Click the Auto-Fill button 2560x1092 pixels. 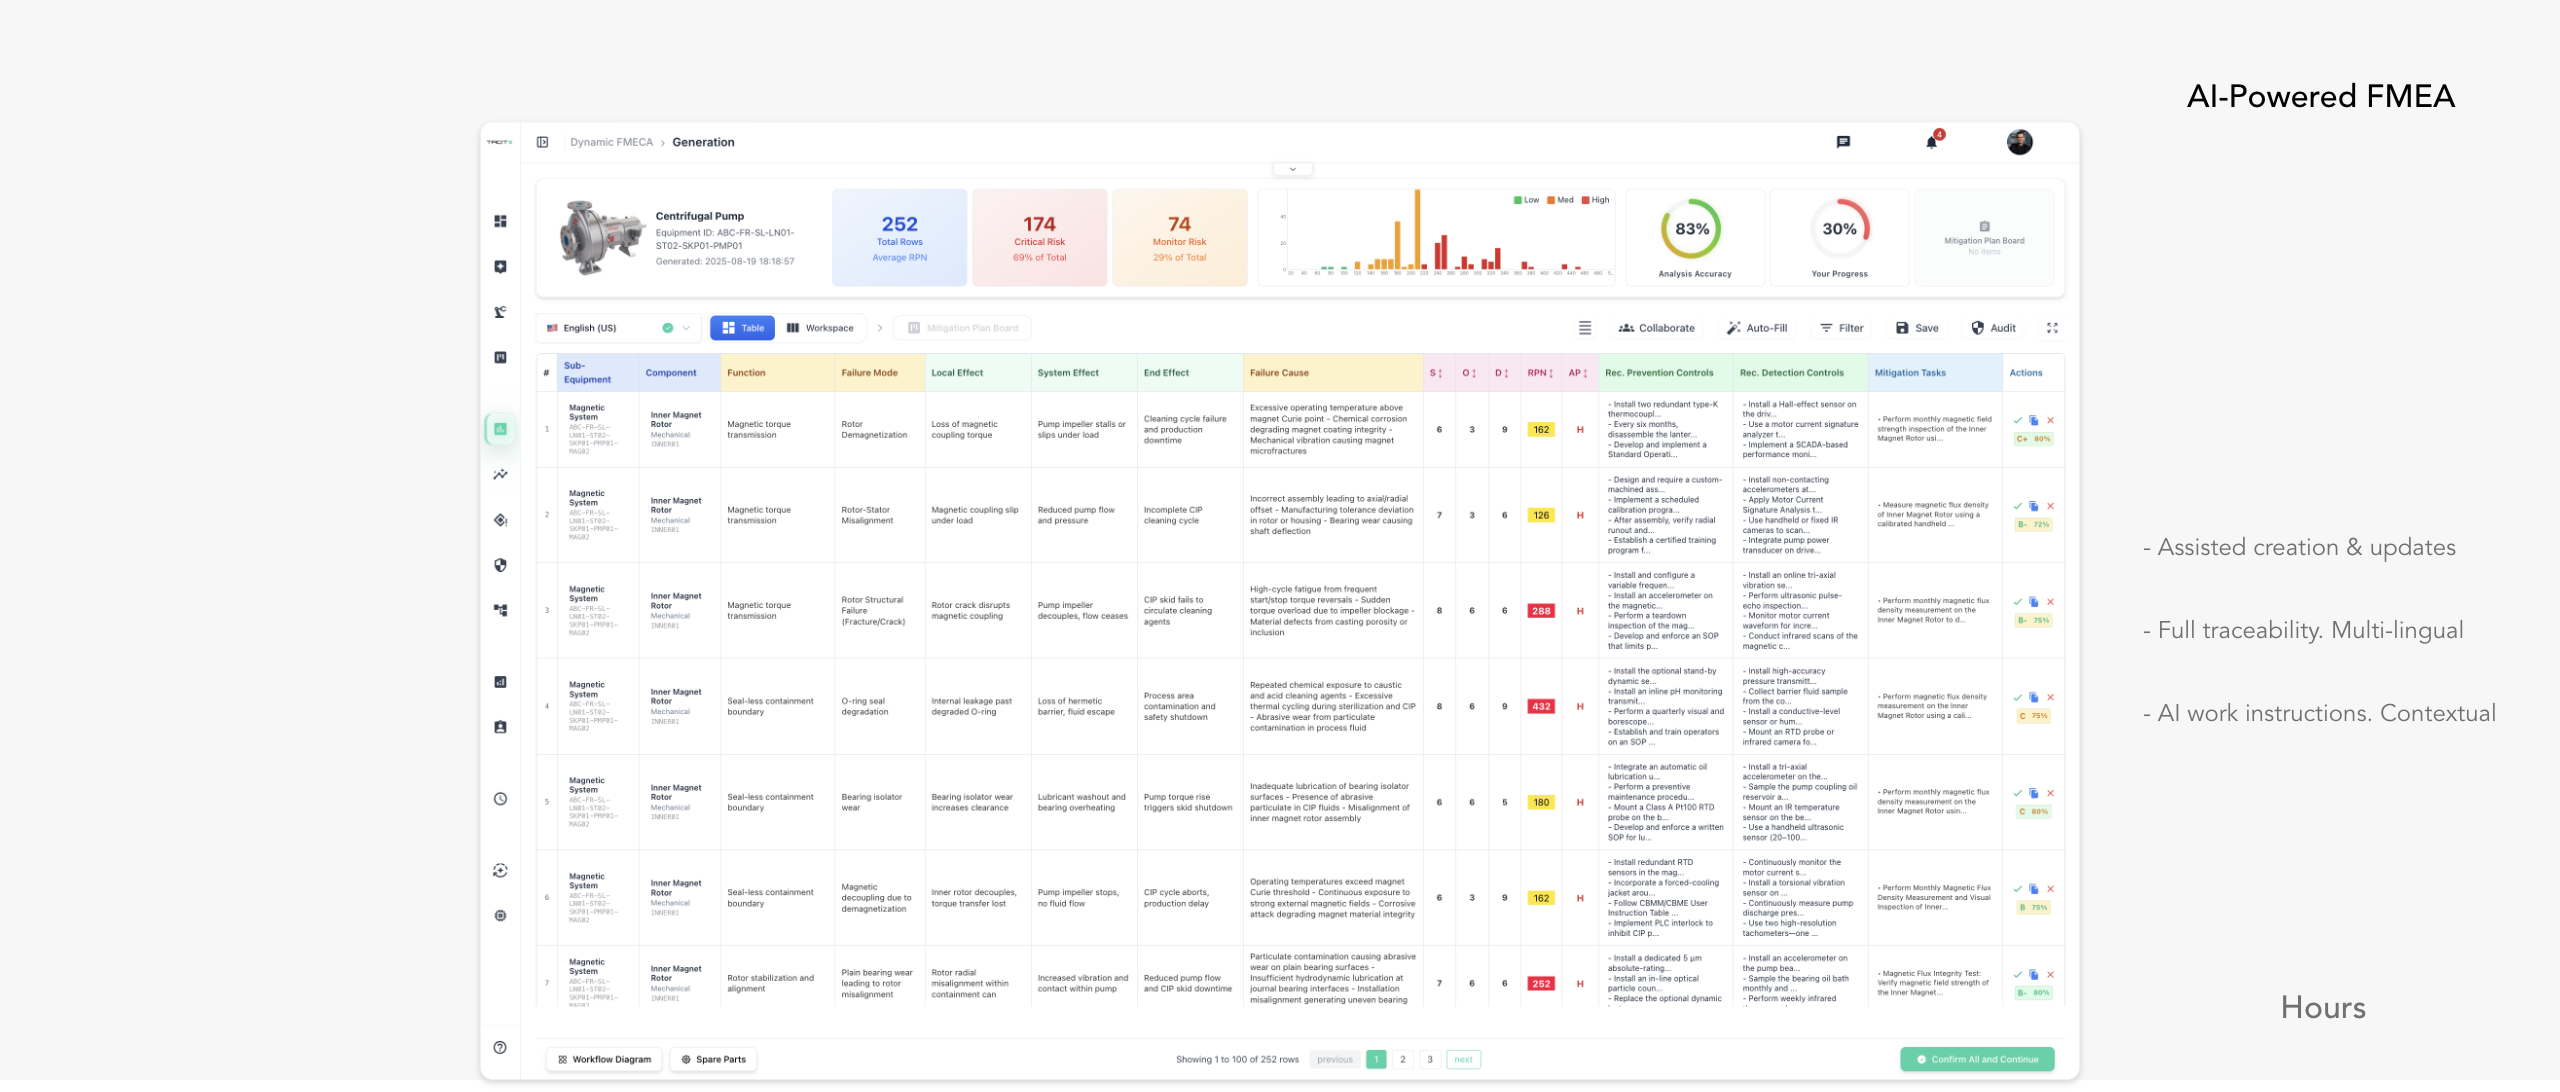coord(1757,328)
